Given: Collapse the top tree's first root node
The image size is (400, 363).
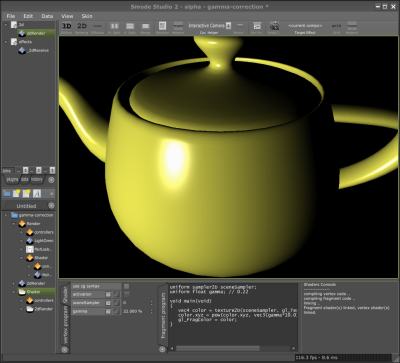Looking at the screenshot, I should (6, 25).
